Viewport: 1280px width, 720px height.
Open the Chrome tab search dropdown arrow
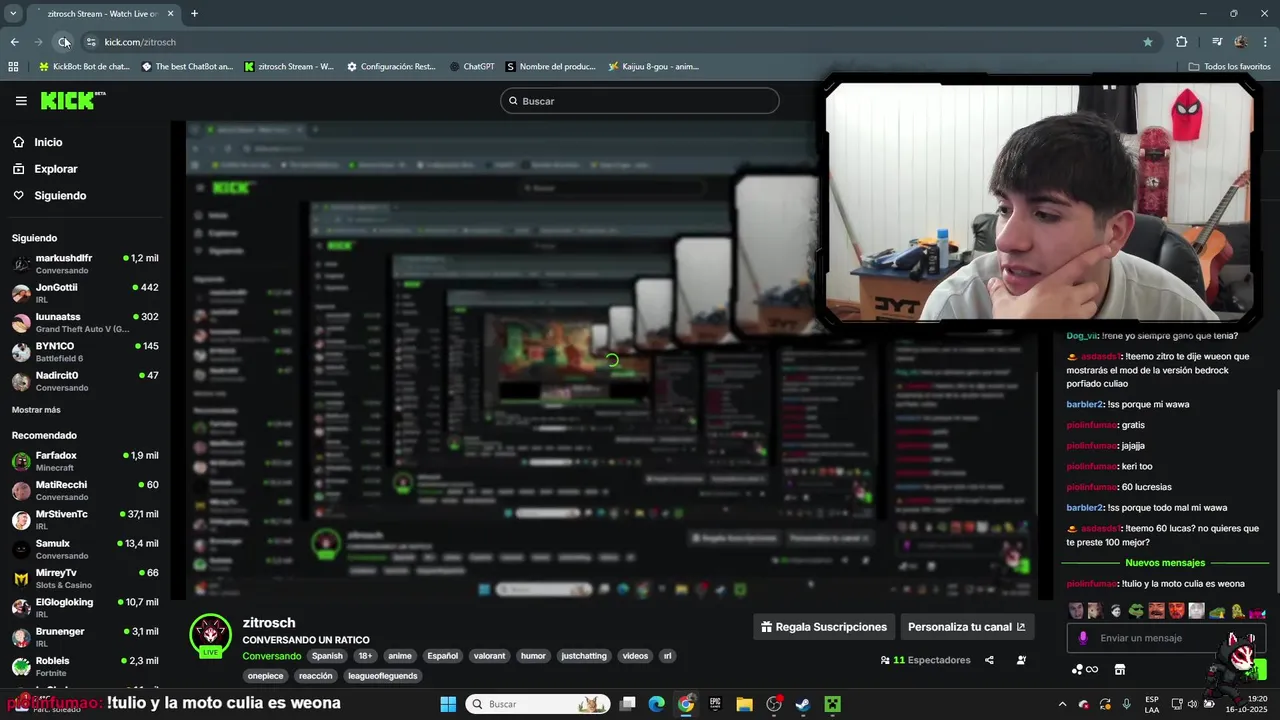(x=13, y=14)
